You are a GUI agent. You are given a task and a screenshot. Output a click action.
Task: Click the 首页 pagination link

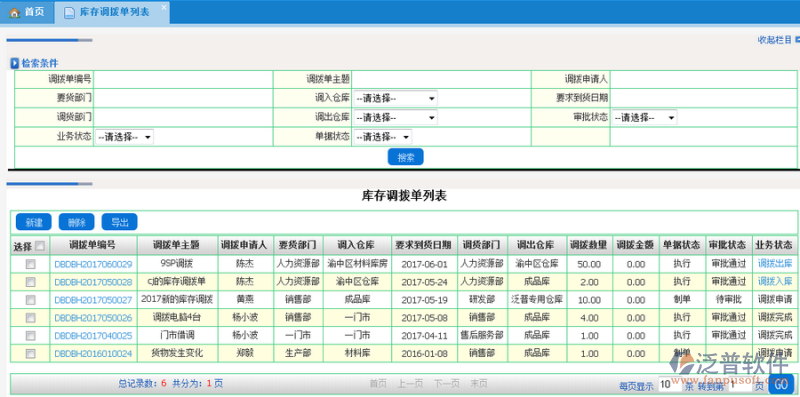(x=378, y=383)
